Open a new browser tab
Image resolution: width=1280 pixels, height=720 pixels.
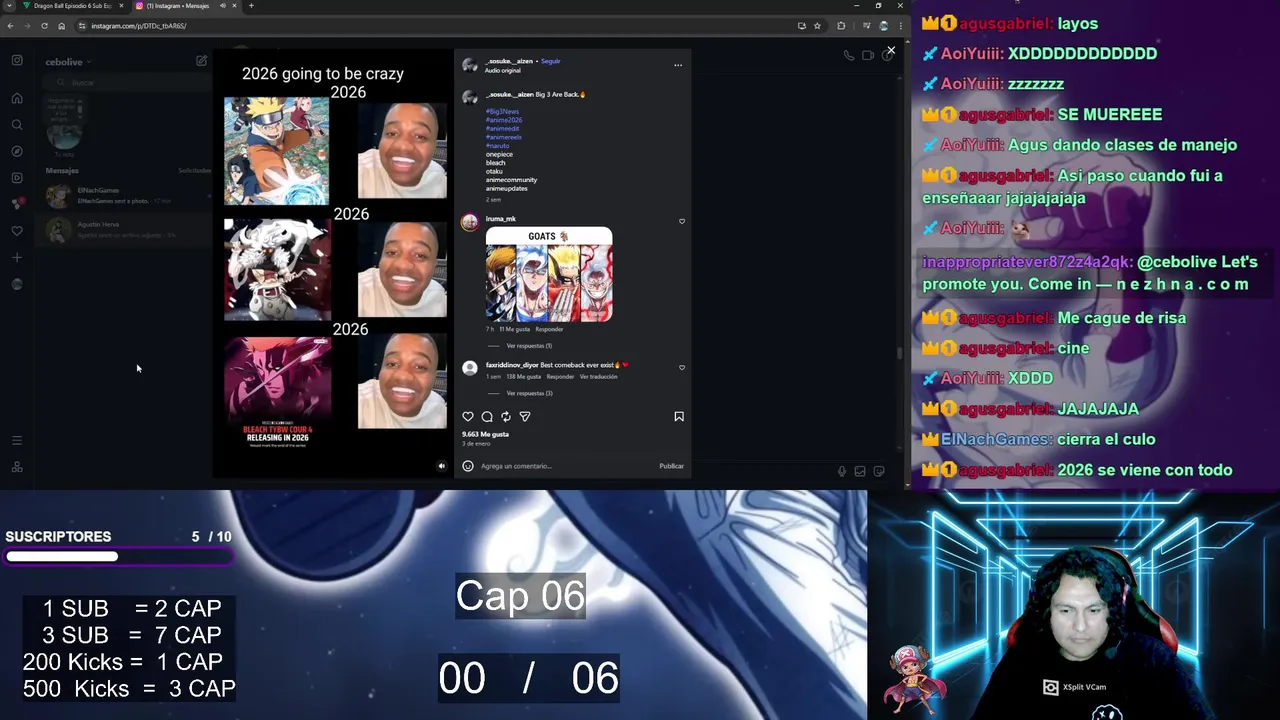[251, 6]
